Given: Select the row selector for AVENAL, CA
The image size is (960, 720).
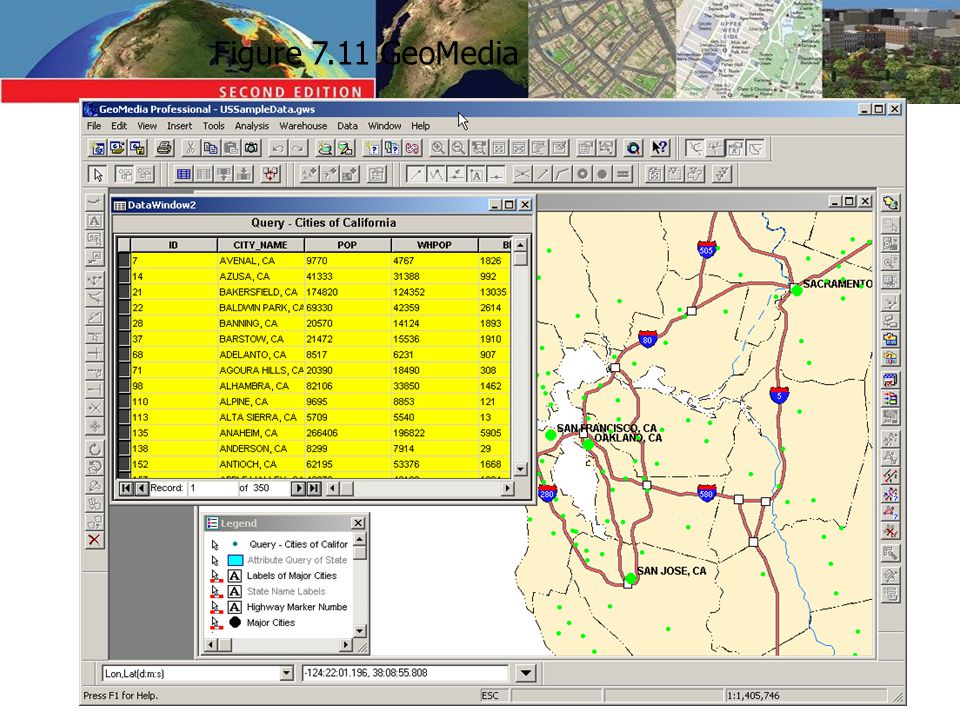Looking at the screenshot, I should [124, 260].
